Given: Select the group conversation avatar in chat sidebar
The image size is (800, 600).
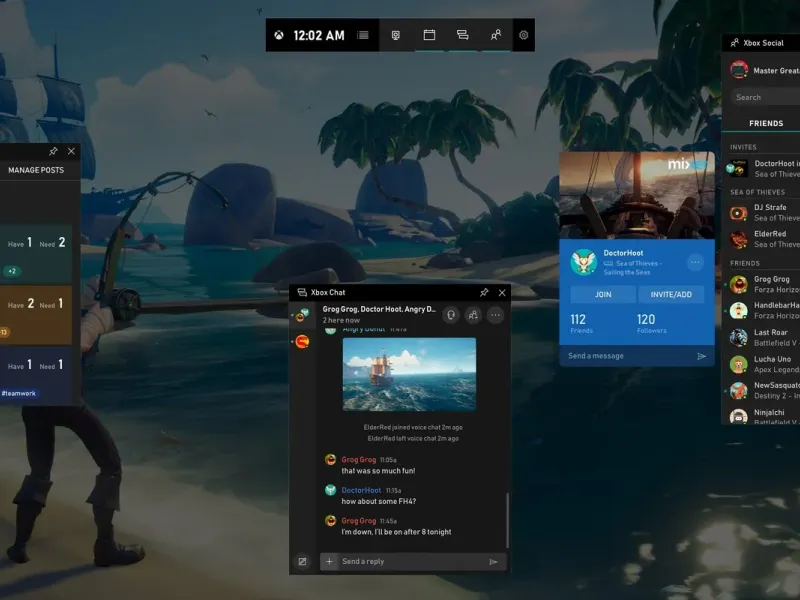Looking at the screenshot, I should tap(302, 315).
